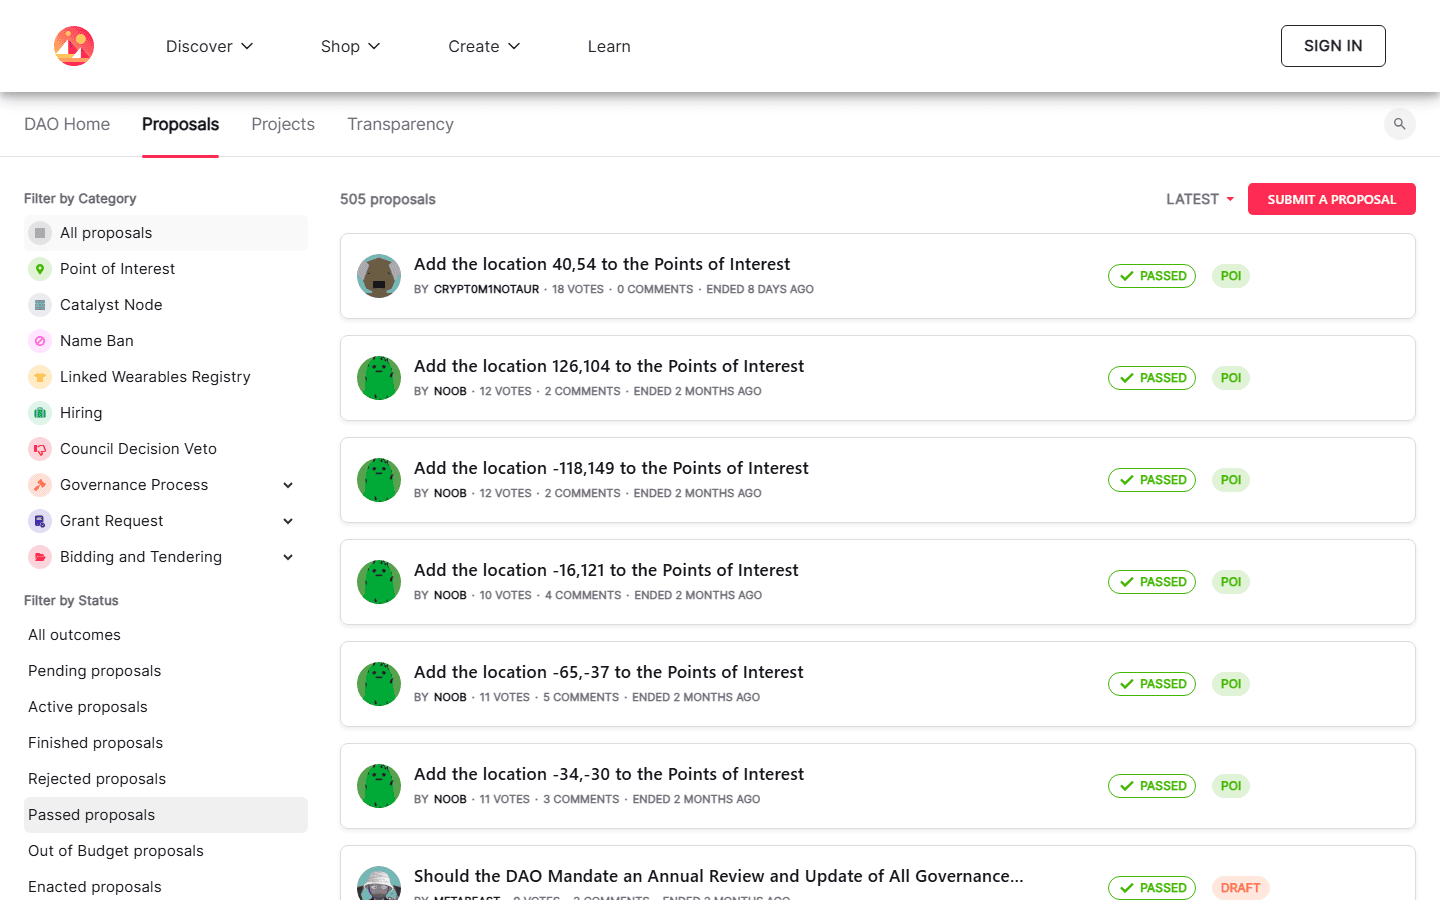Open the proposals search icon
The image size is (1440, 900).
(x=1400, y=124)
